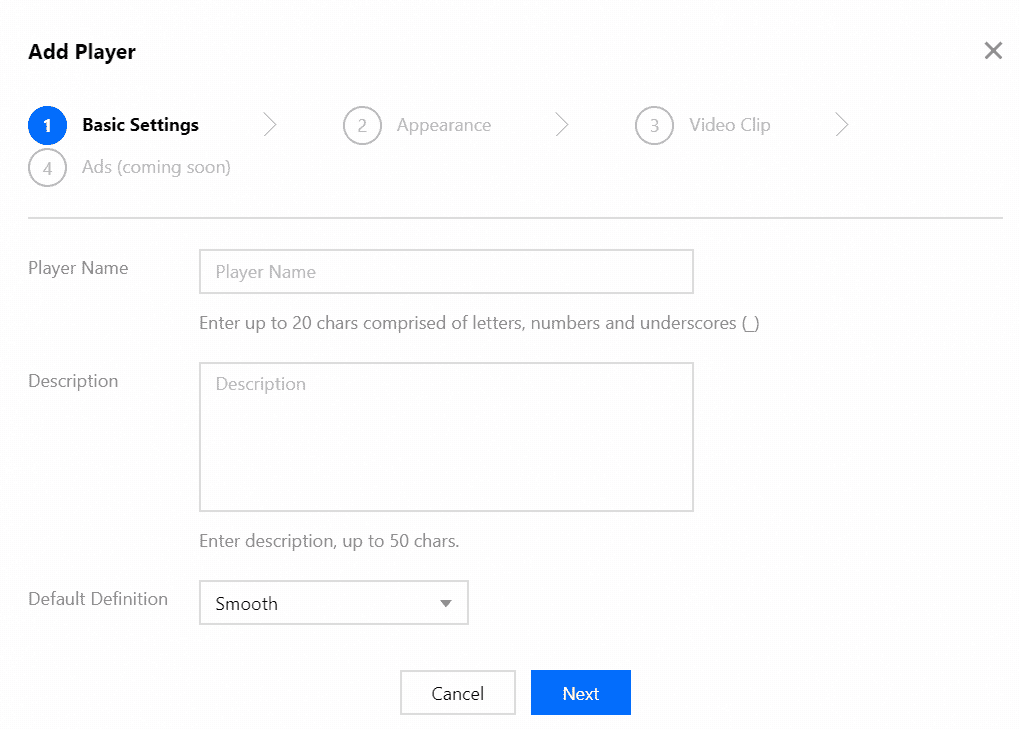Close the Add Player dialog

click(993, 51)
